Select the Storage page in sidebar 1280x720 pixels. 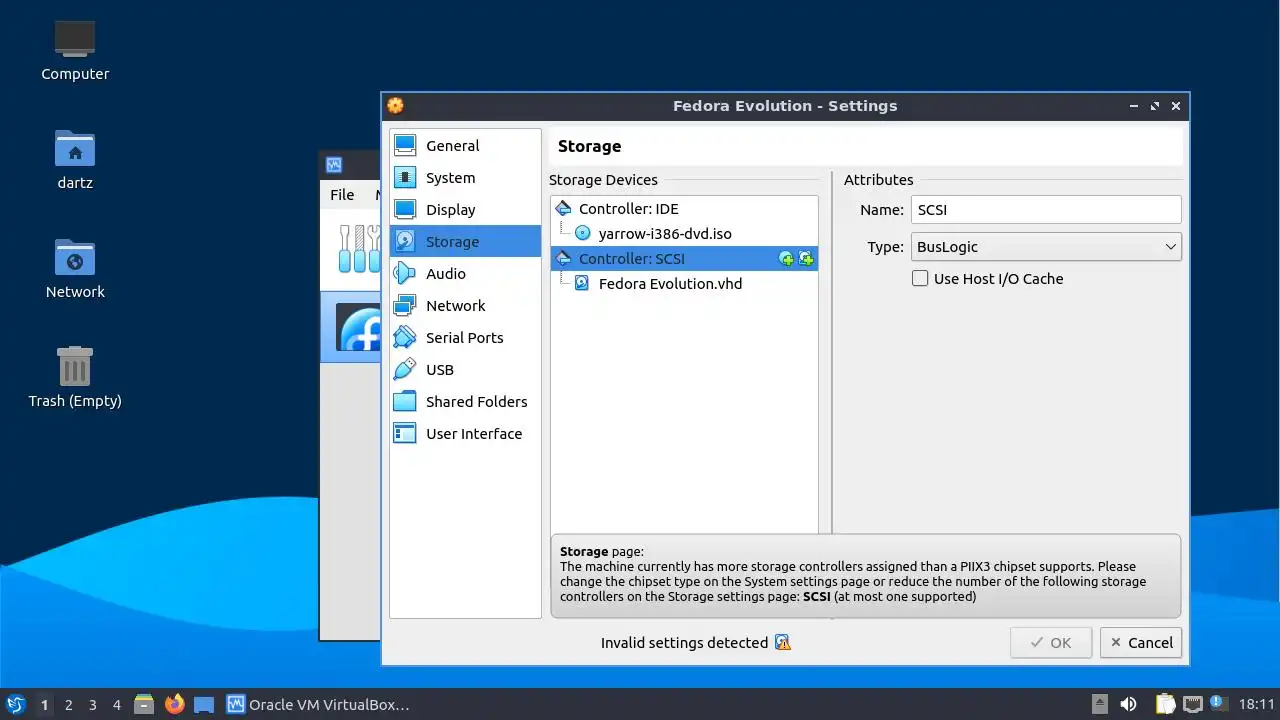point(465,242)
